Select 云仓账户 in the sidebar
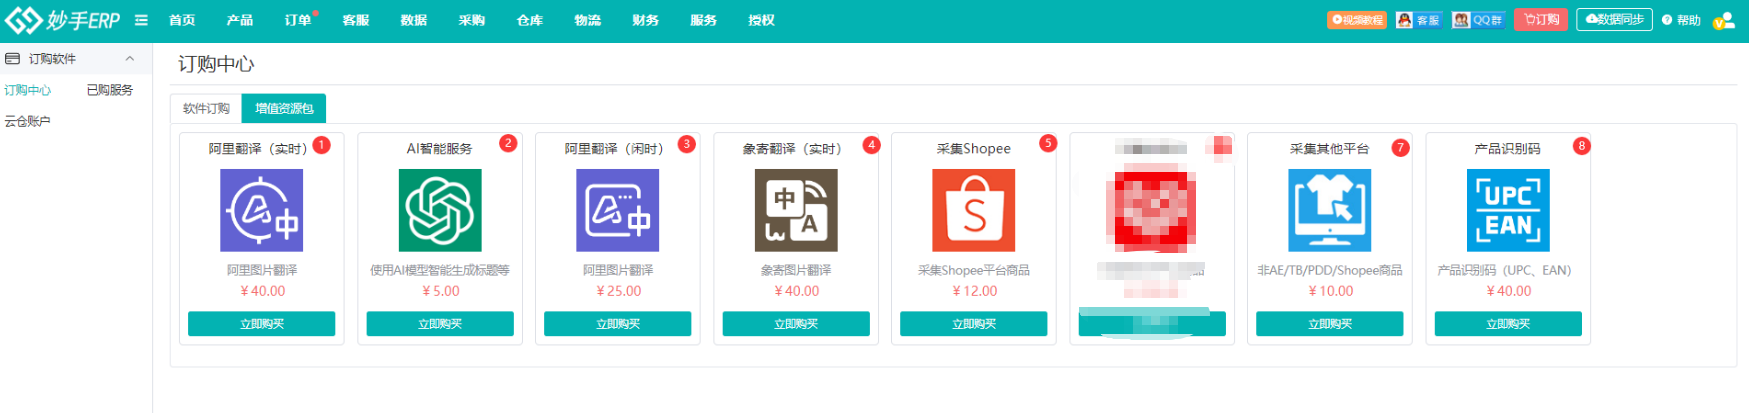The width and height of the screenshot is (1749, 413). [x=28, y=121]
